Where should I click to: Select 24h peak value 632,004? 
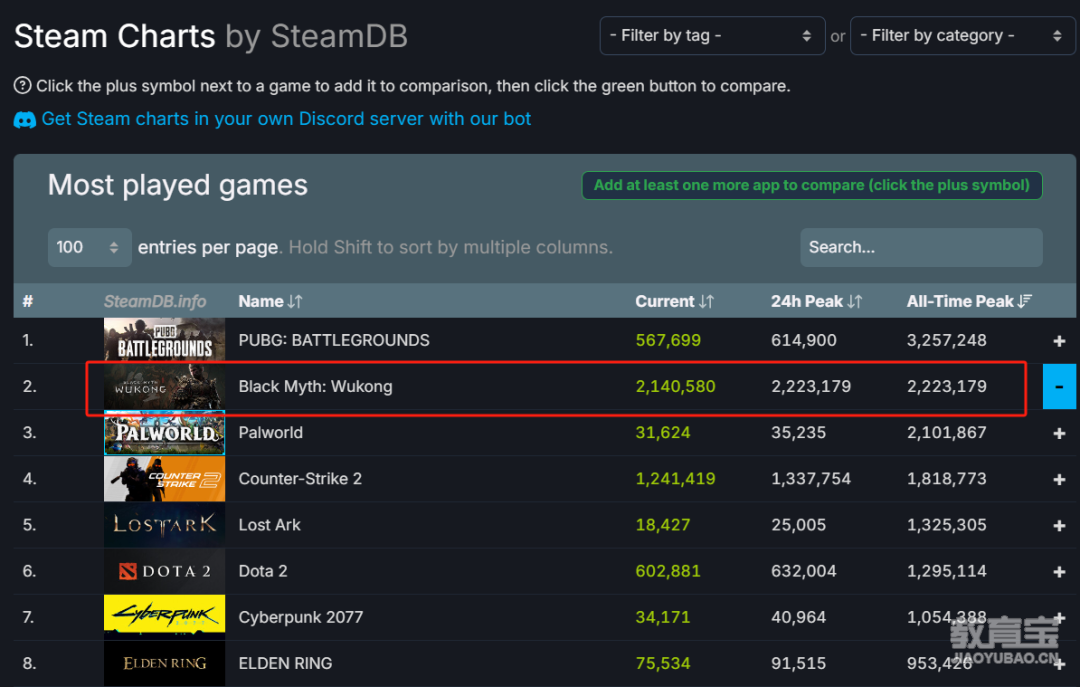click(x=804, y=571)
